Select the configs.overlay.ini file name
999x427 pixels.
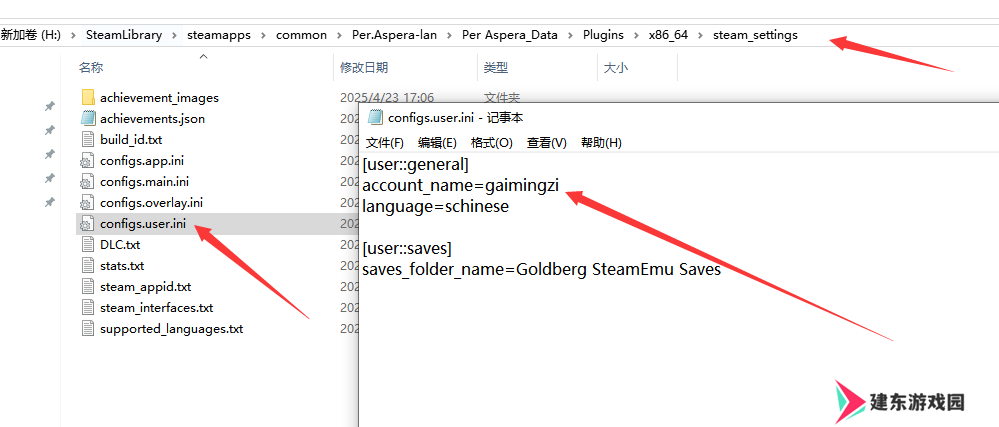coord(152,203)
